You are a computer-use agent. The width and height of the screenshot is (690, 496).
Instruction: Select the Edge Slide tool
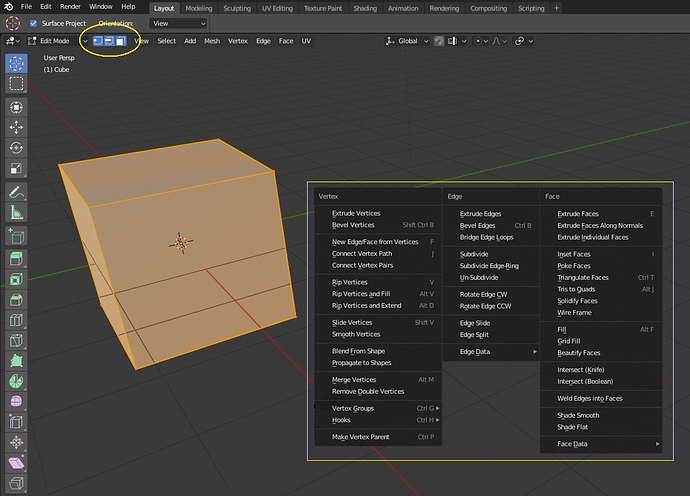pyautogui.click(x=16, y=422)
